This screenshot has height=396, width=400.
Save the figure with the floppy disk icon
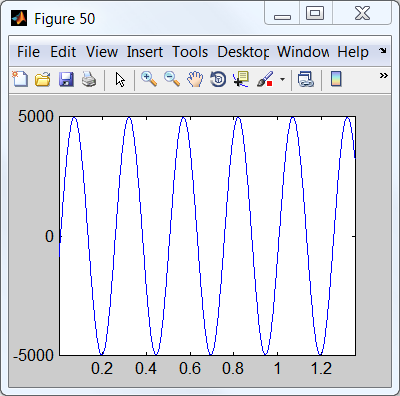[x=66, y=80]
